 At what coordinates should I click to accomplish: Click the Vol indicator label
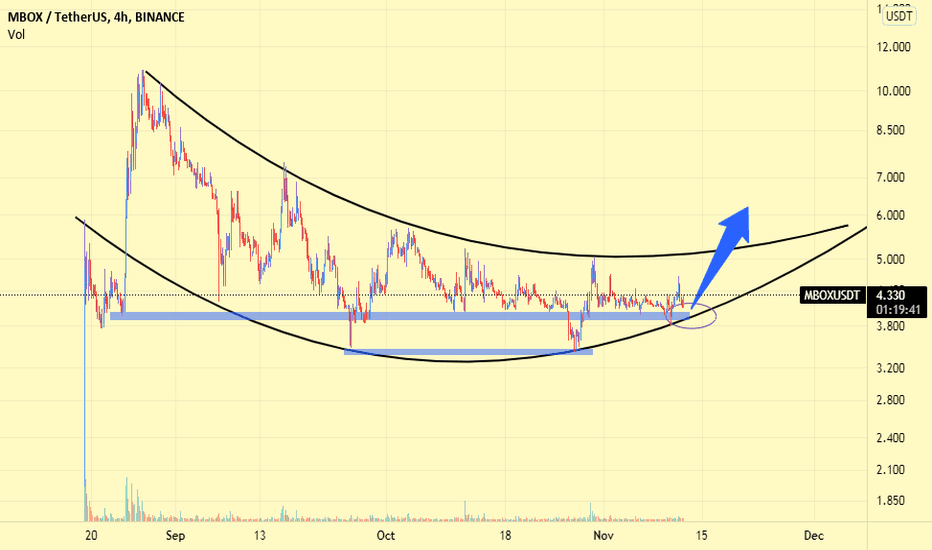16,34
